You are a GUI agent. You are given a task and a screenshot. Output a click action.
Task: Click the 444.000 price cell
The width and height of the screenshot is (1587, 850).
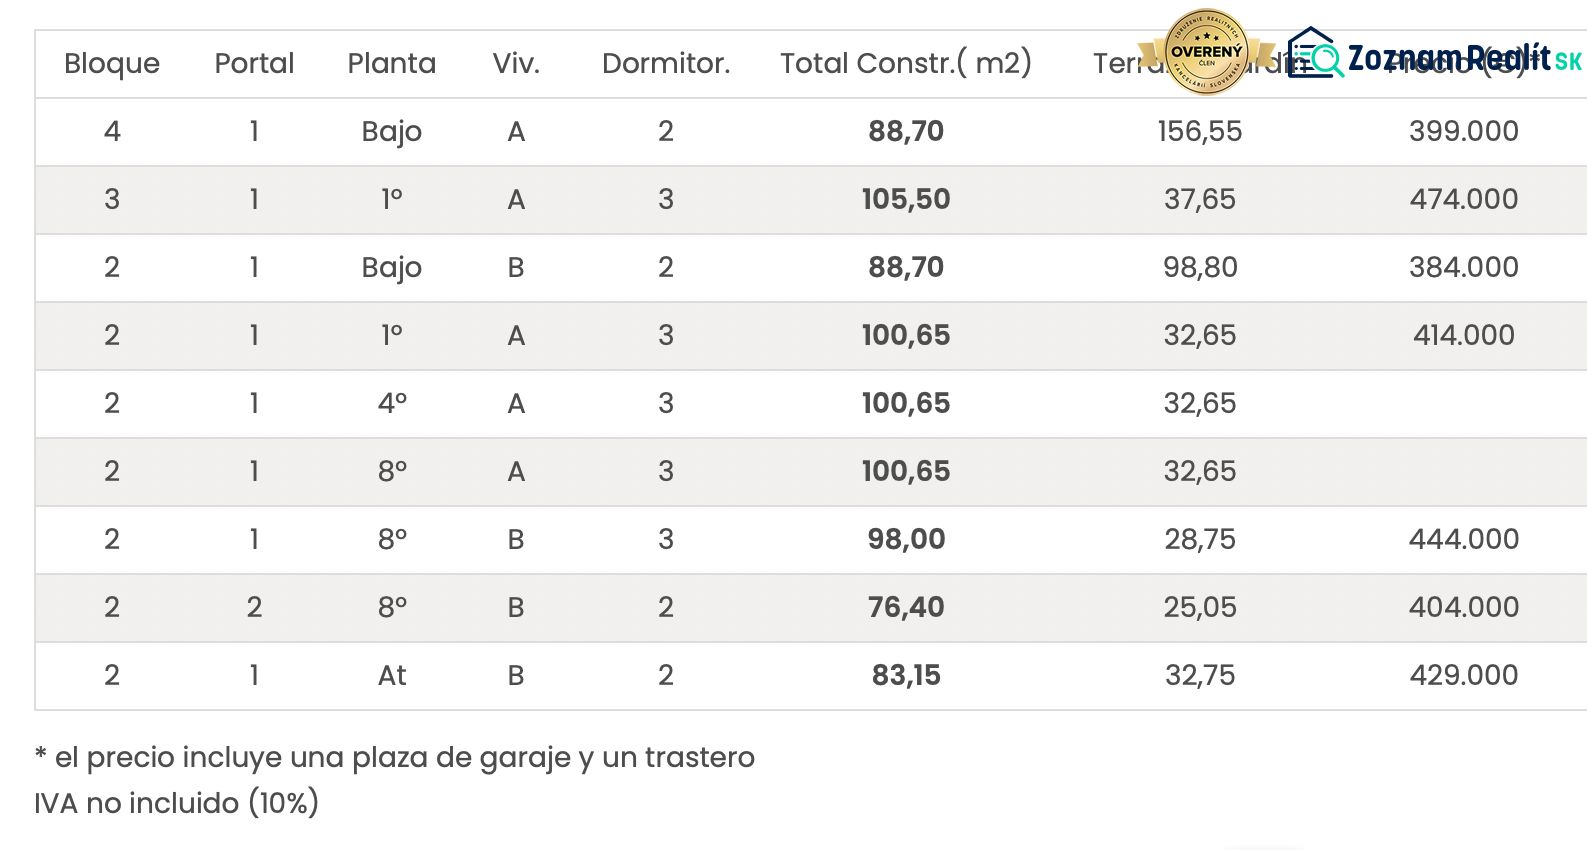pos(1464,539)
